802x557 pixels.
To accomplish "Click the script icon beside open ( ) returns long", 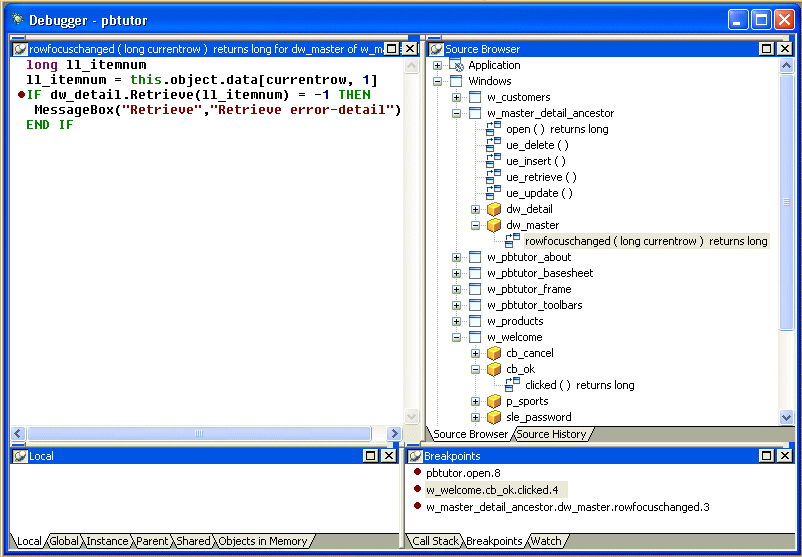I will click(x=494, y=129).
